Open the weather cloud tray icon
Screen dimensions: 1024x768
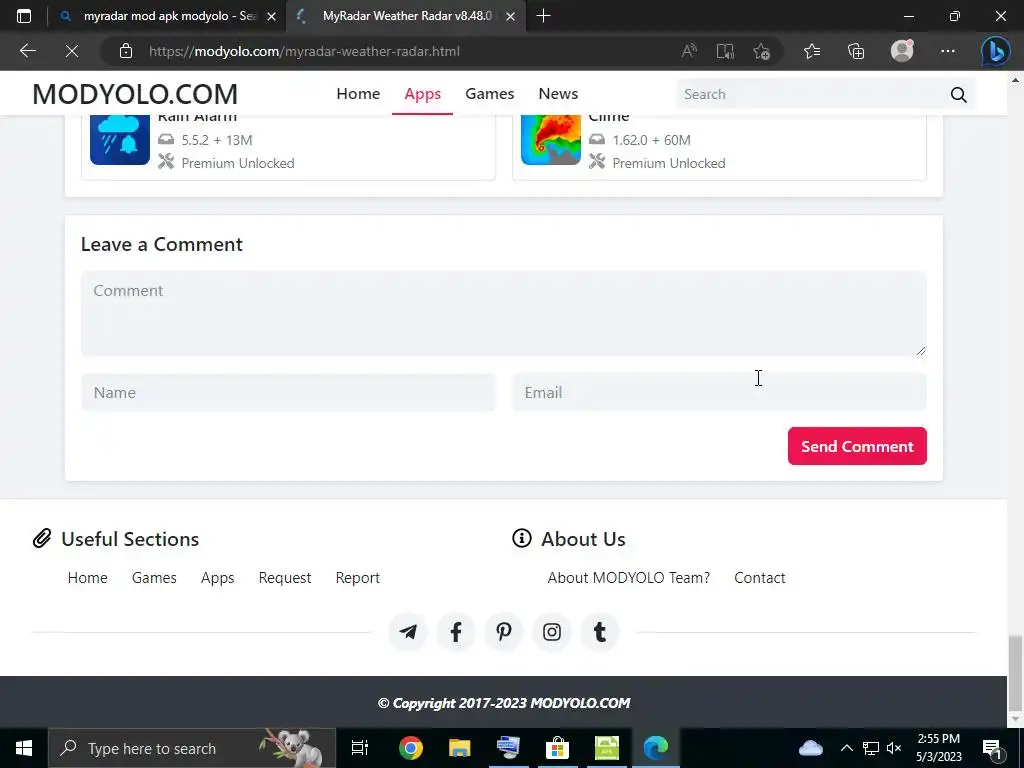point(810,748)
